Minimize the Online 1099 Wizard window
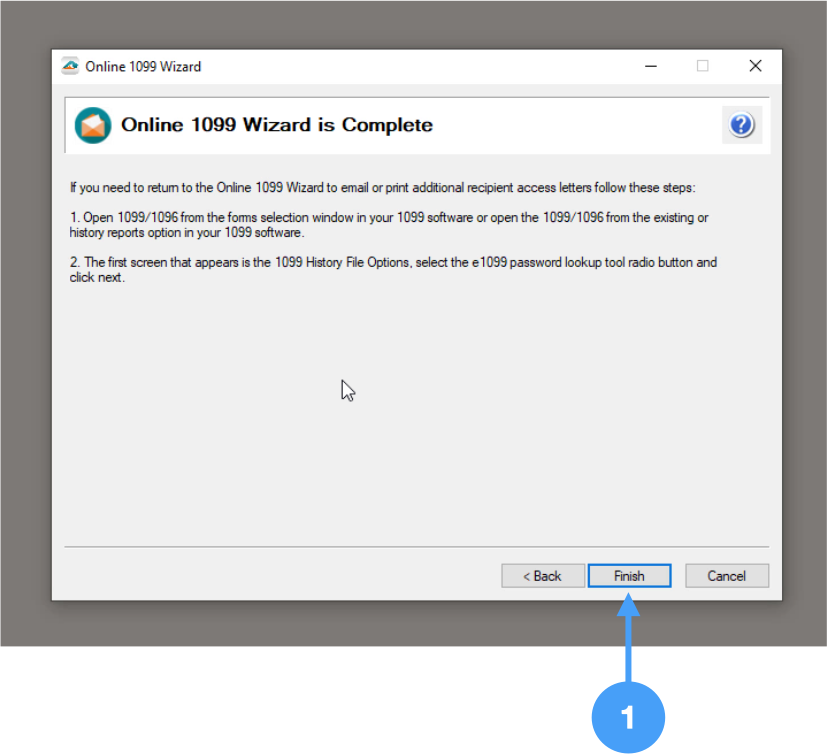This screenshot has height=754, width=827. pyautogui.click(x=651, y=66)
